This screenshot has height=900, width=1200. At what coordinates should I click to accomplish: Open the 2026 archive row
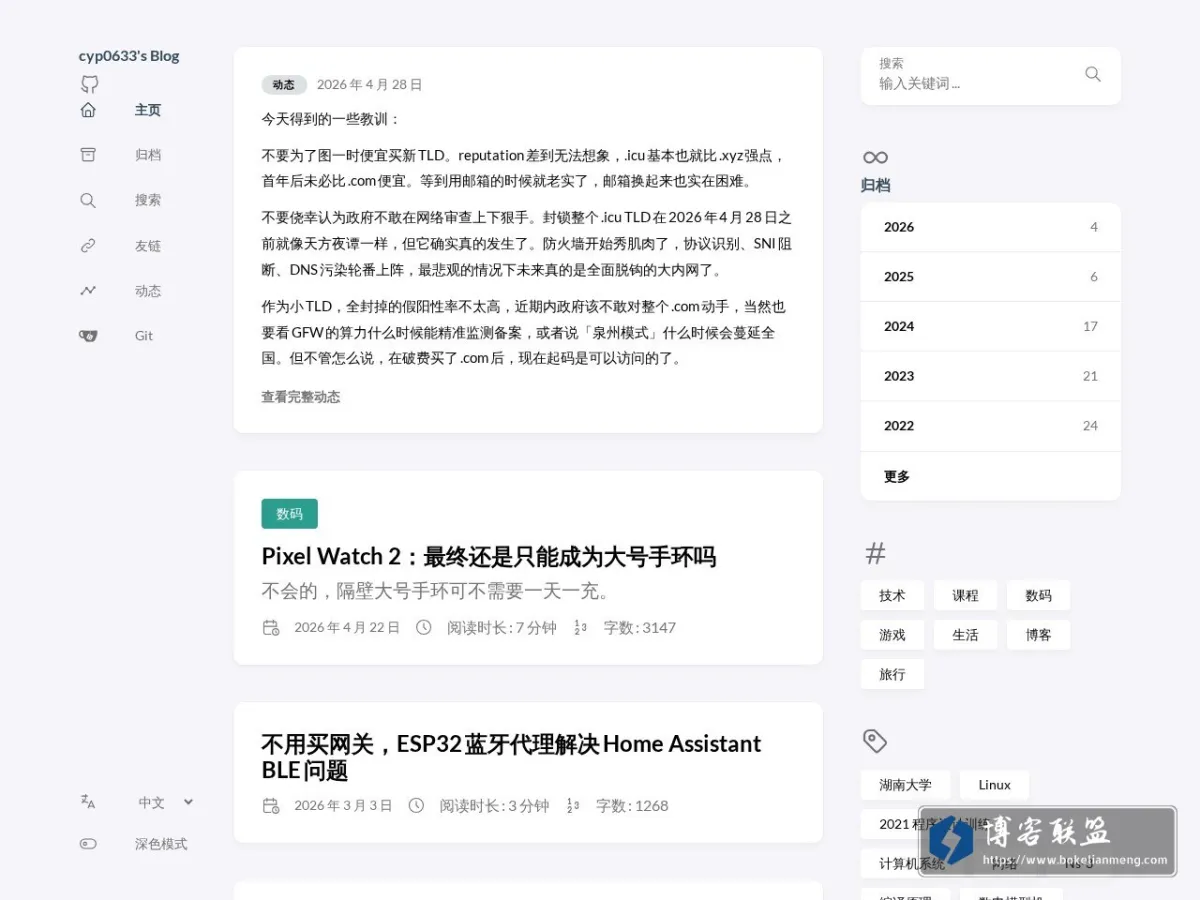(x=991, y=227)
